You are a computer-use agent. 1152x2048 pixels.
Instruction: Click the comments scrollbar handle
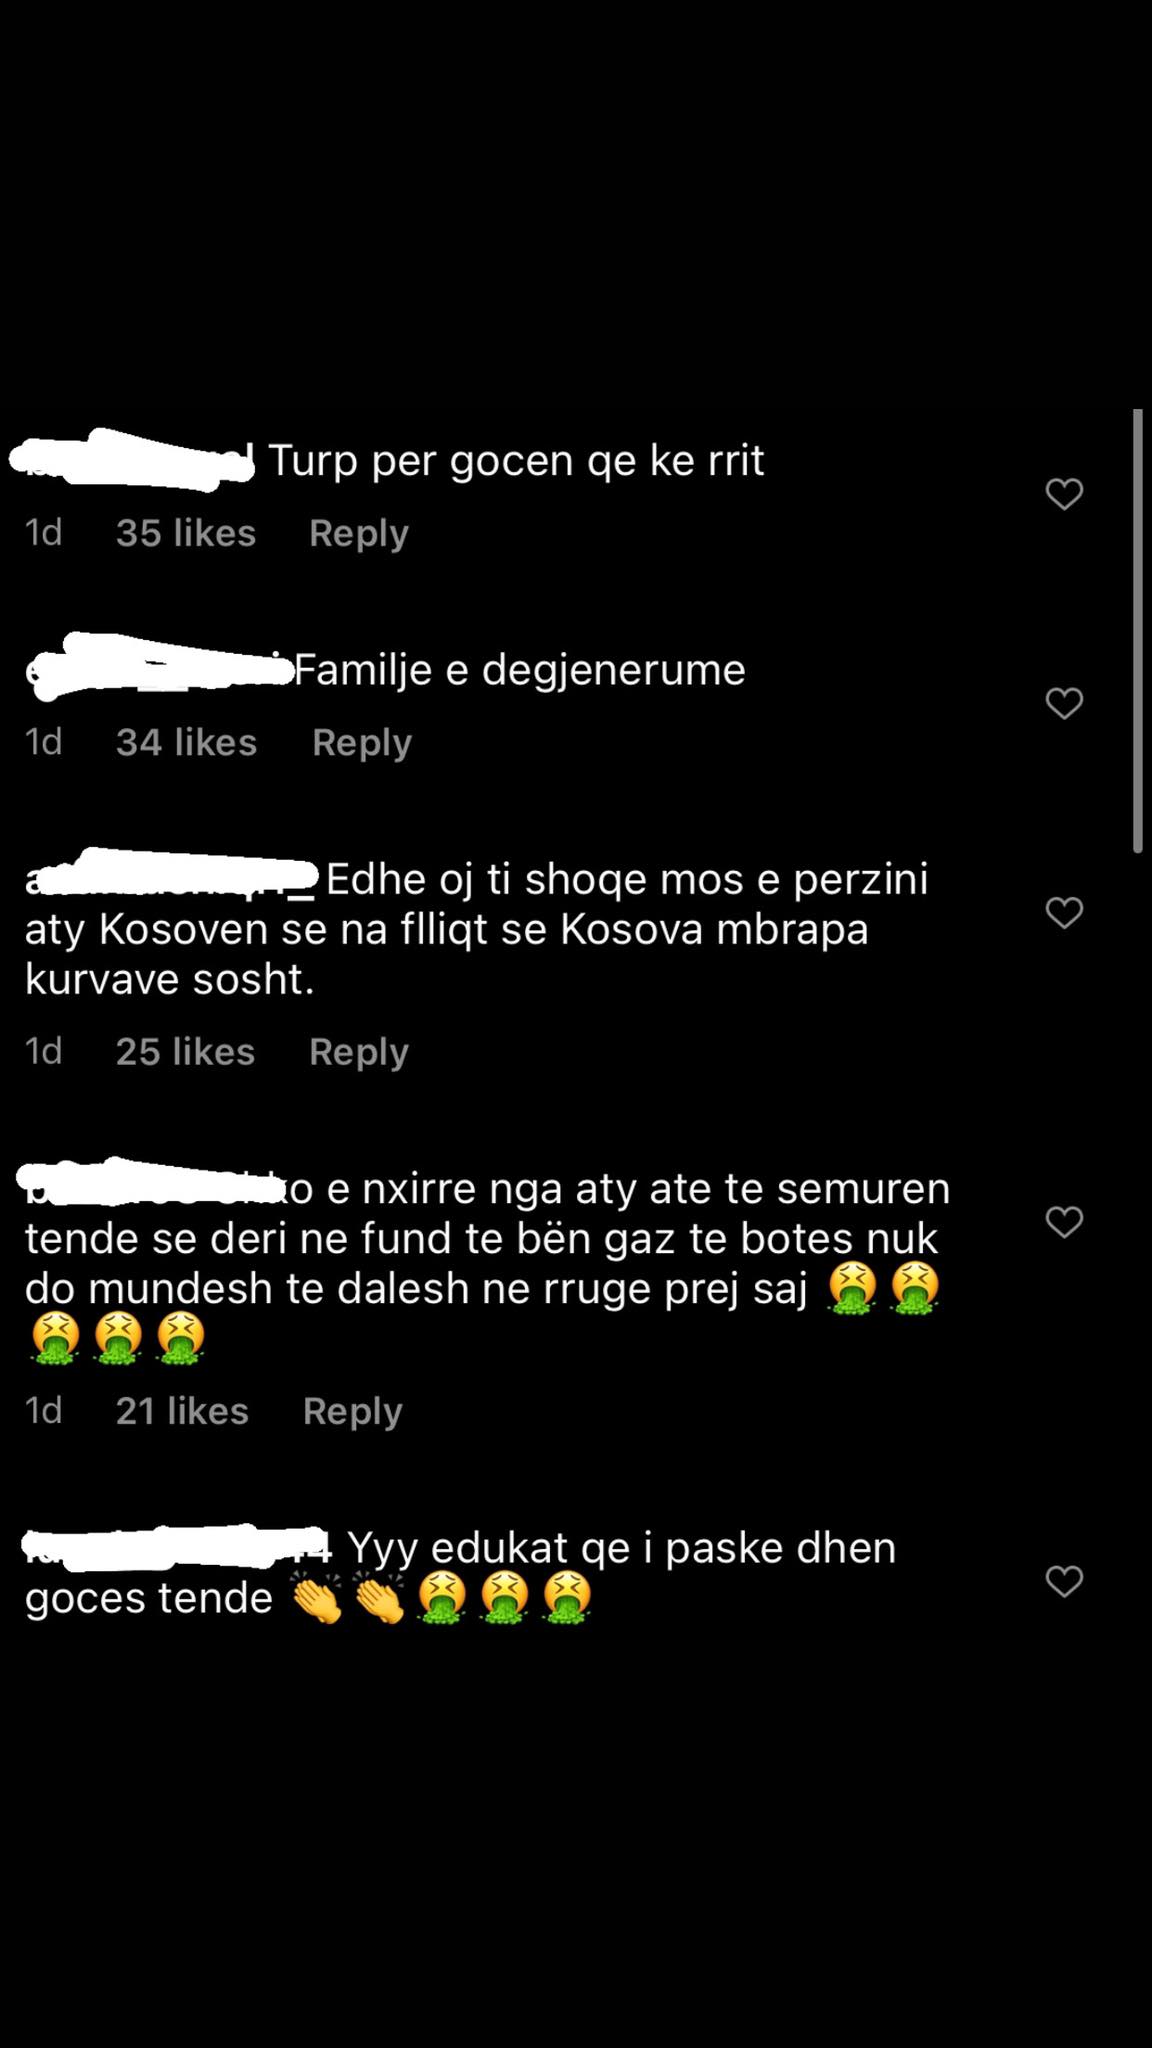1137,631
